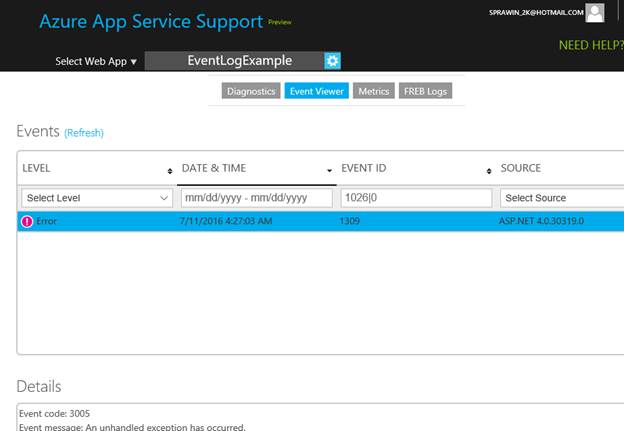Click the account email SPRAWIN_2K@HOTMAIL.COM
The width and height of the screenshot is (624, 431).
pos(536,13)
